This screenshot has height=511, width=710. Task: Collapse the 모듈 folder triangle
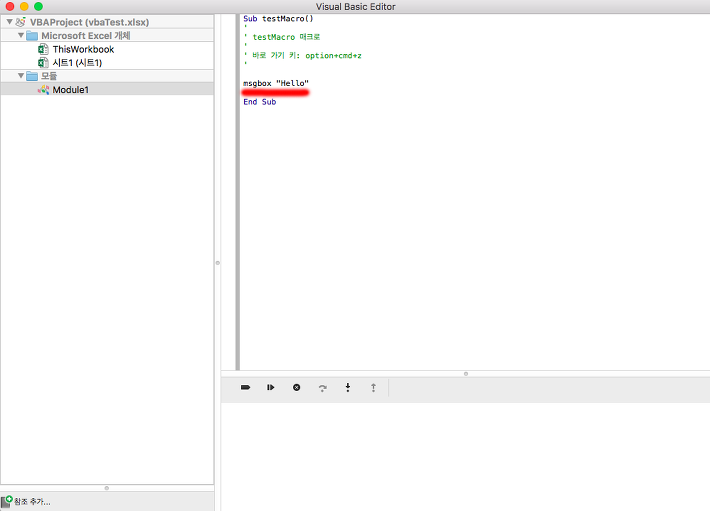(x=21, y=76)
